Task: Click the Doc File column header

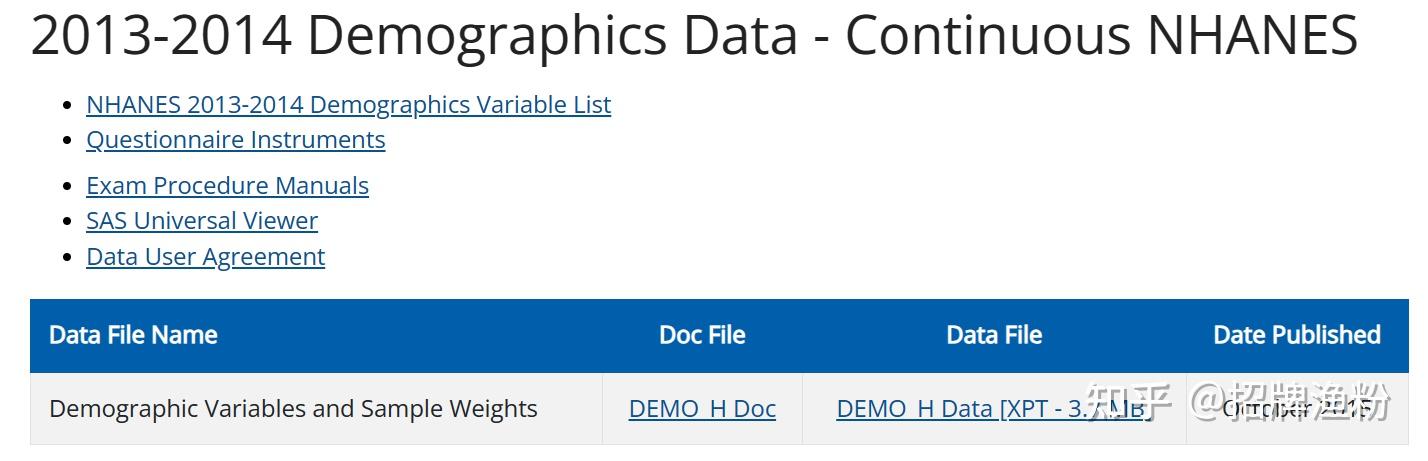Action: (x=702, y=335)
